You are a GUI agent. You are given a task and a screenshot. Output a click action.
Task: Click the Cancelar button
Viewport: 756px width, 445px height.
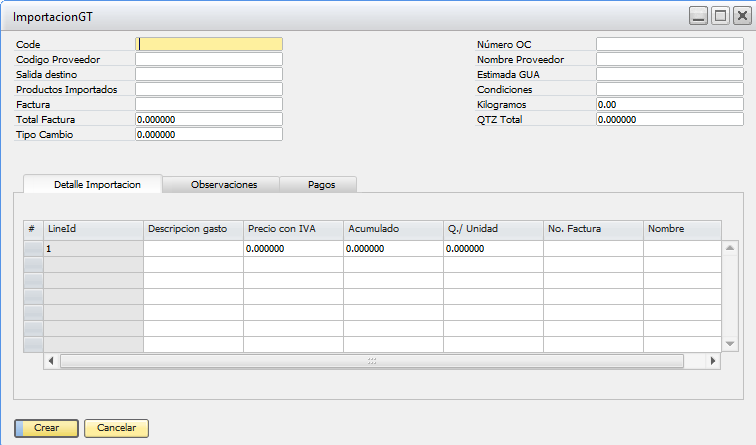click(x=116, y=428)
